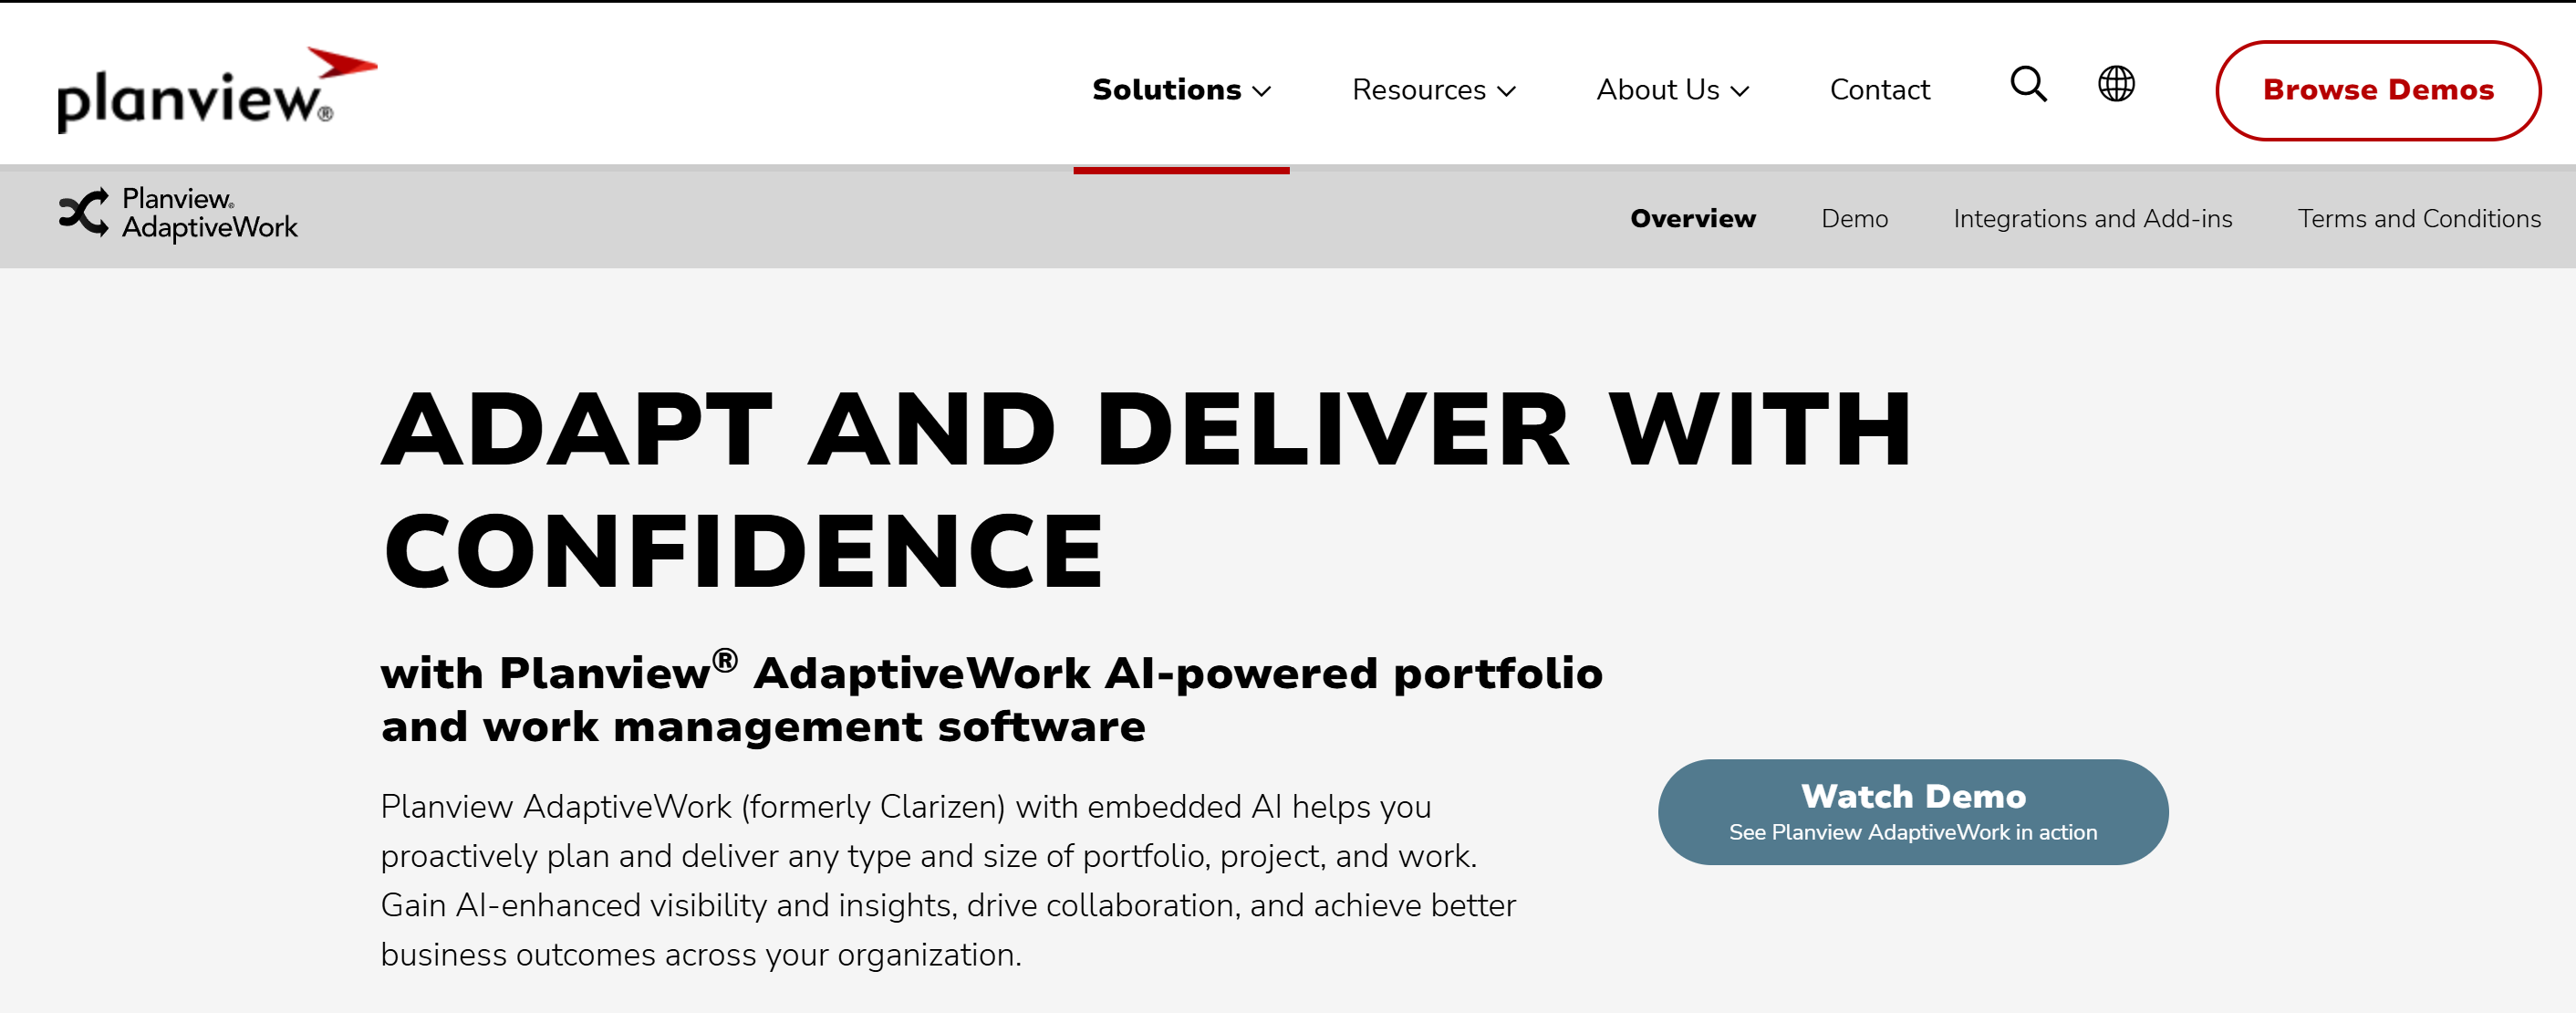Open the globe language selector
Screen dimensions: 2576x1013
click(x=2116, y=85)
